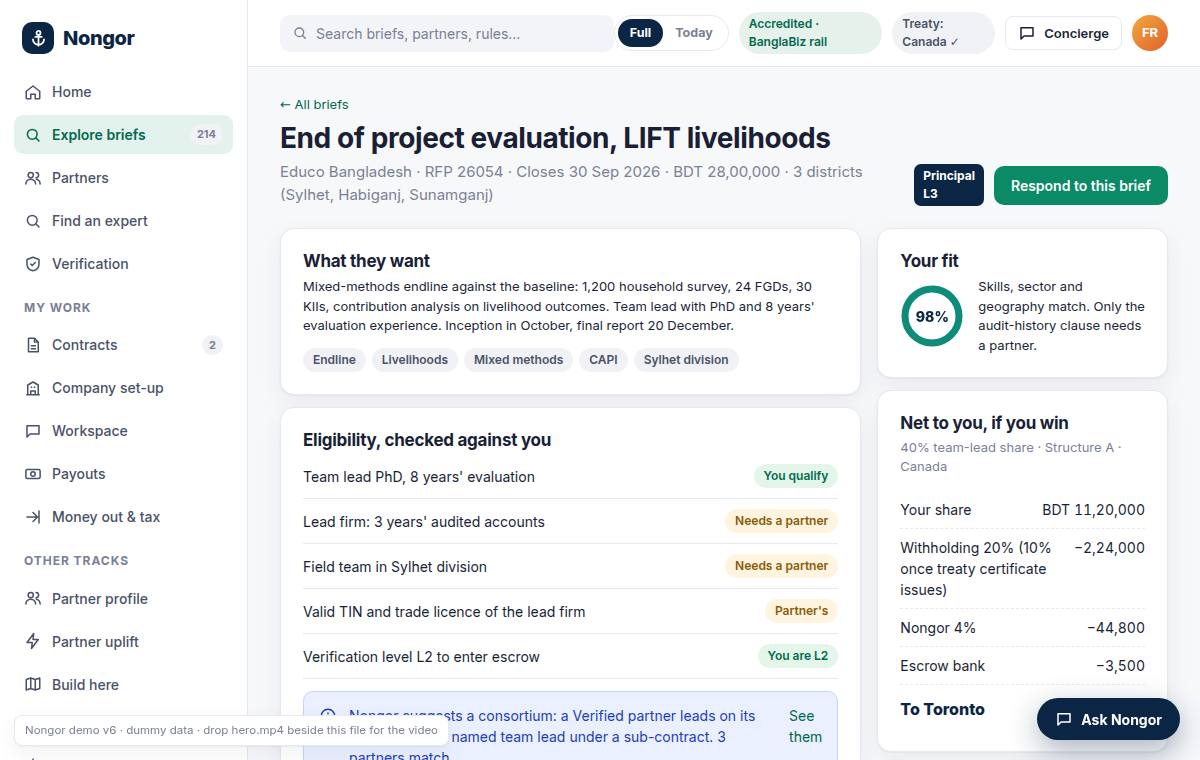Click the Contracts count badge 2
This screenshot has width=1200, height=760.
click(x=212, y=345)
